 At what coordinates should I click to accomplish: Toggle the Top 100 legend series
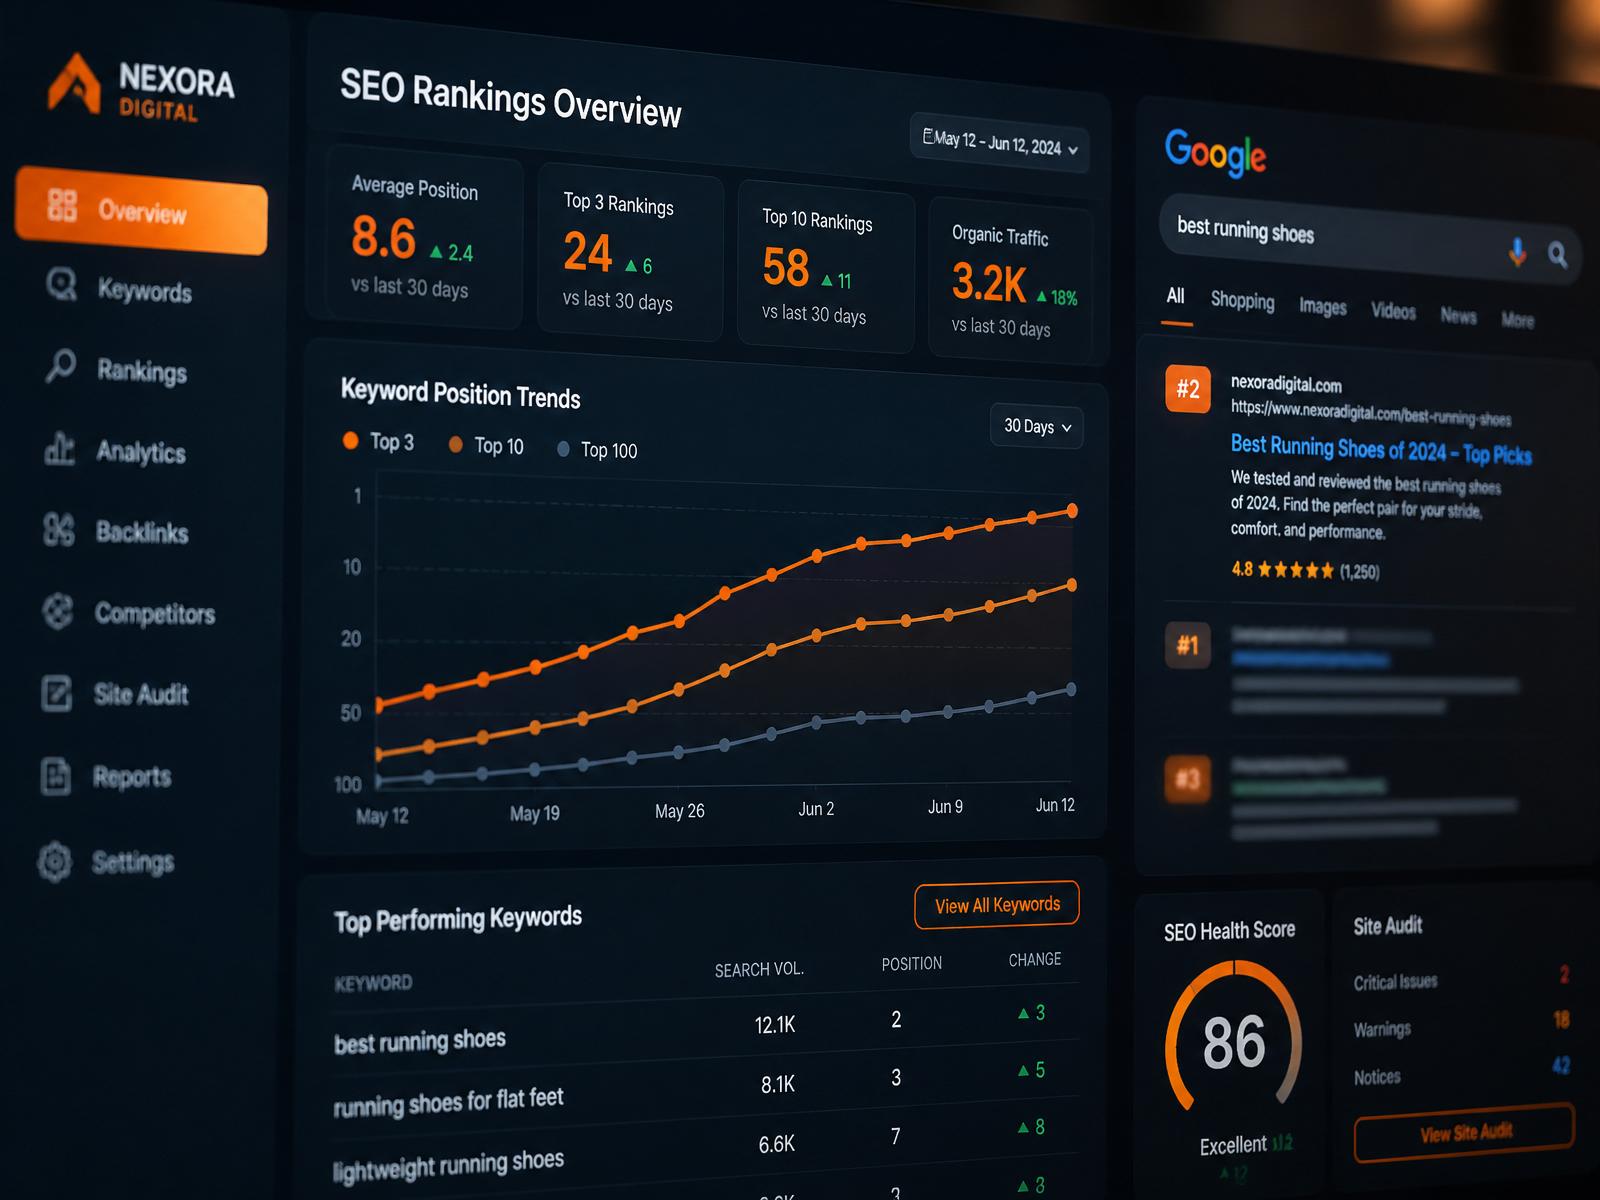[597, 450]
